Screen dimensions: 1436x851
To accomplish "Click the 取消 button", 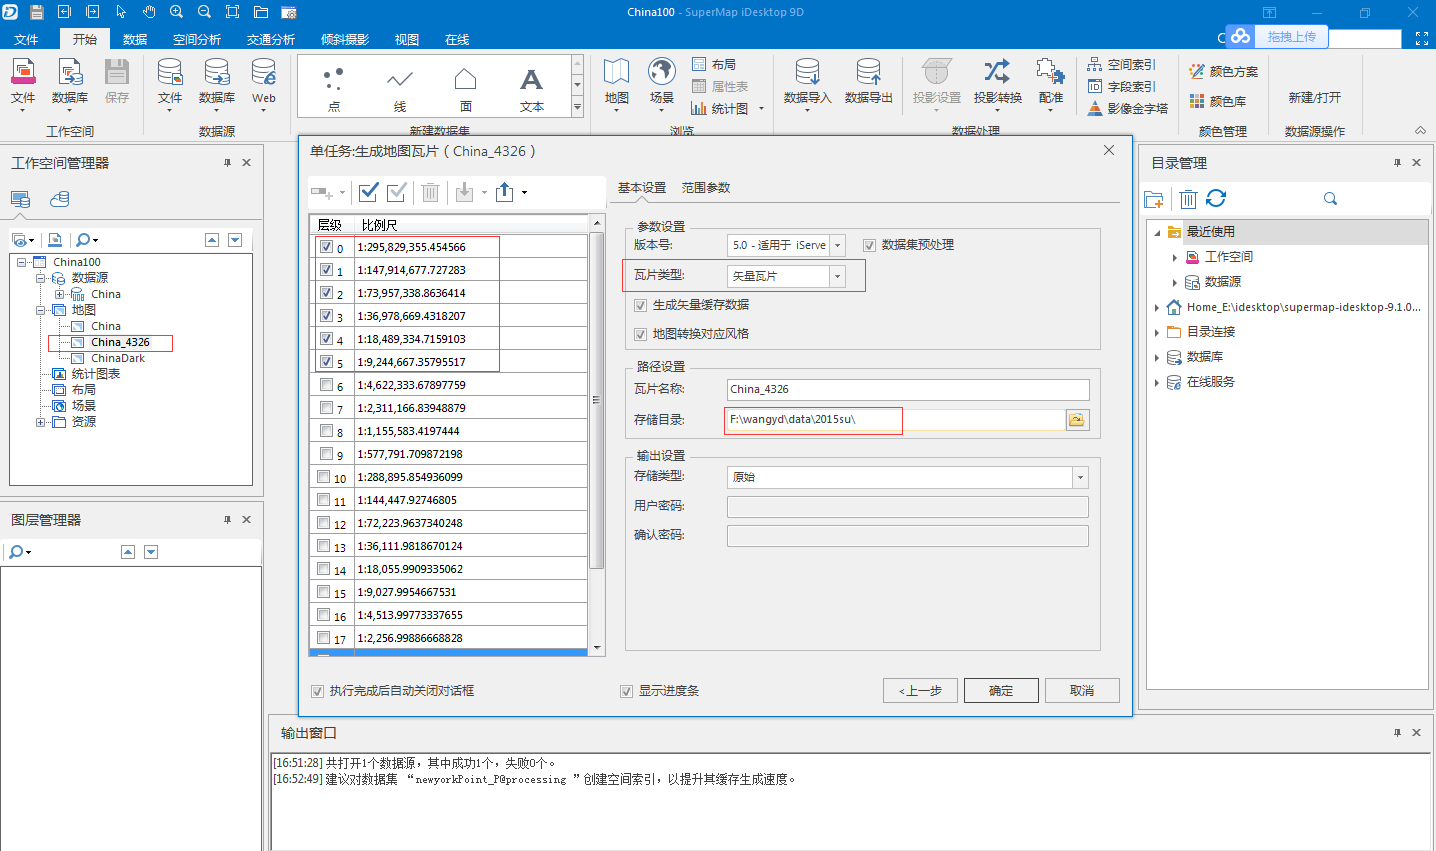I will tap(1082, 691).
